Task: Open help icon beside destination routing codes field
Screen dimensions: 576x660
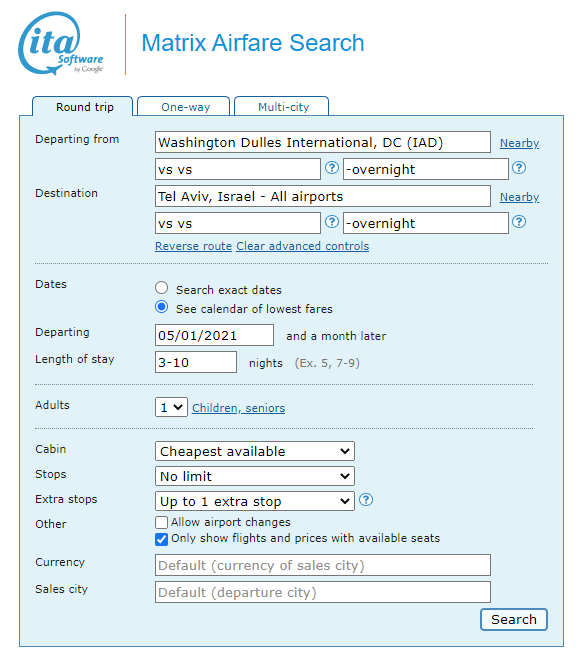Action: pyautogui.click(x=332, y=222)
